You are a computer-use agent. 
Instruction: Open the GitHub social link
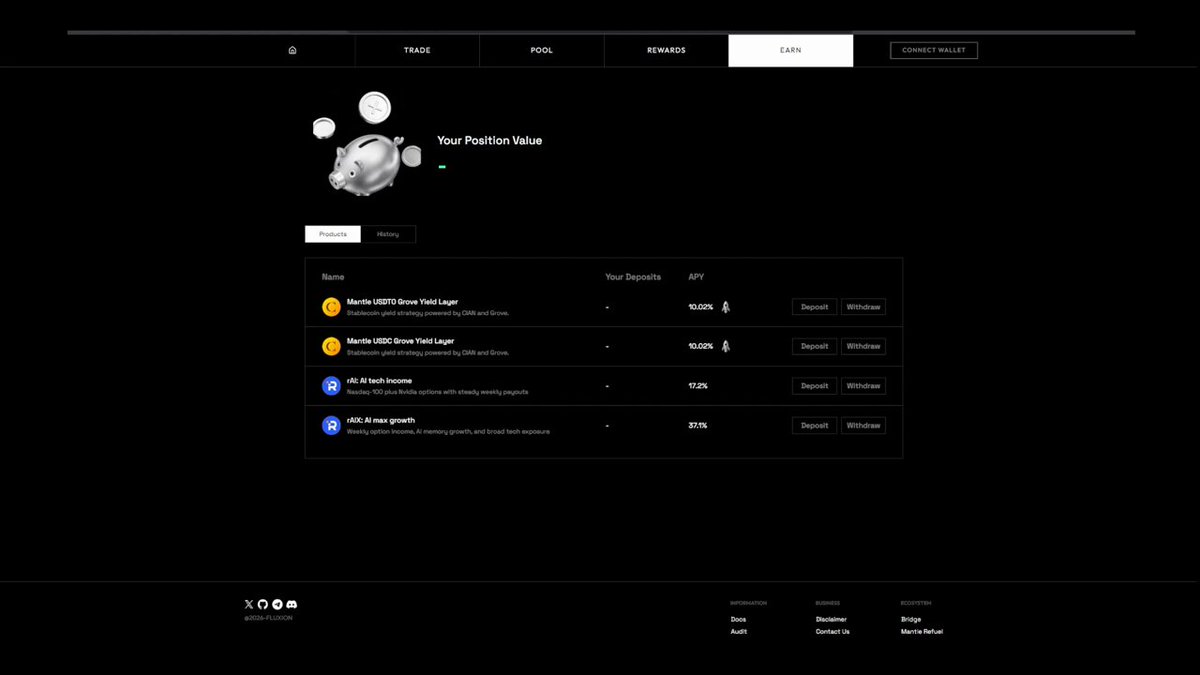pos(263,604)
